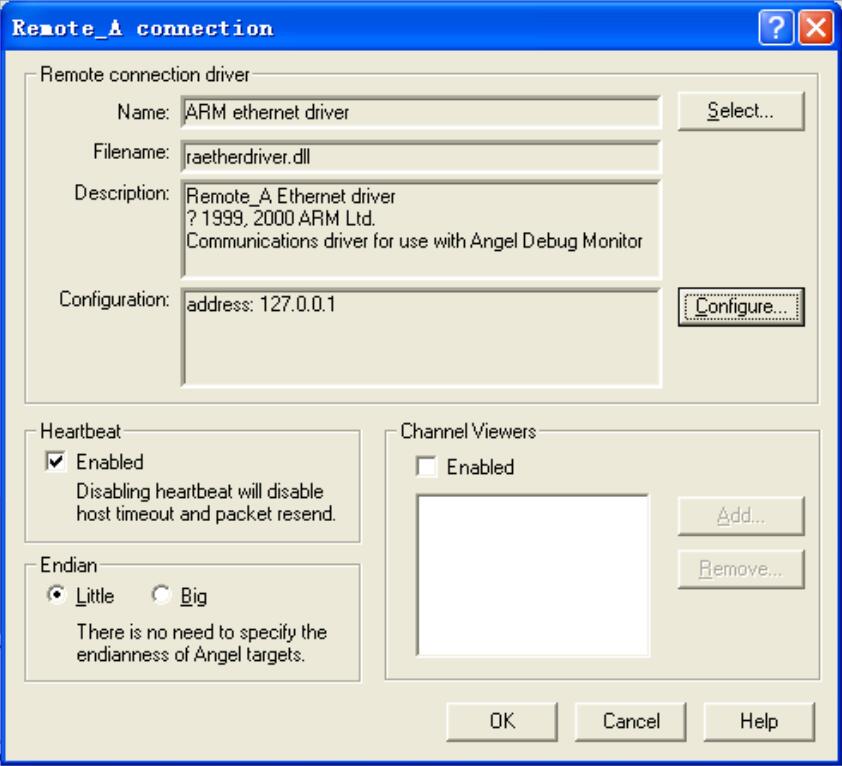Confirm with the OK button
The width and height of the screenshot is (842, 766).
click(502, 721)
